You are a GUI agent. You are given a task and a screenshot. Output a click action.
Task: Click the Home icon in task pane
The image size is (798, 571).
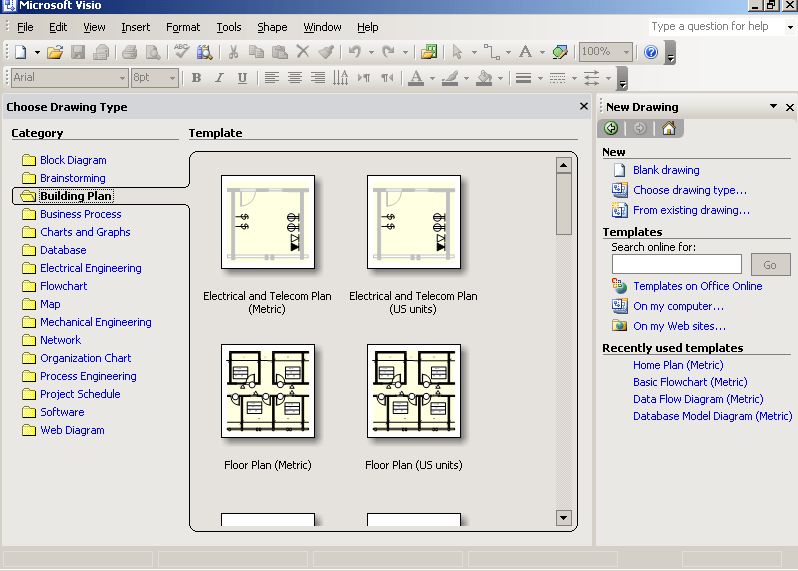(x=668, y=128)
